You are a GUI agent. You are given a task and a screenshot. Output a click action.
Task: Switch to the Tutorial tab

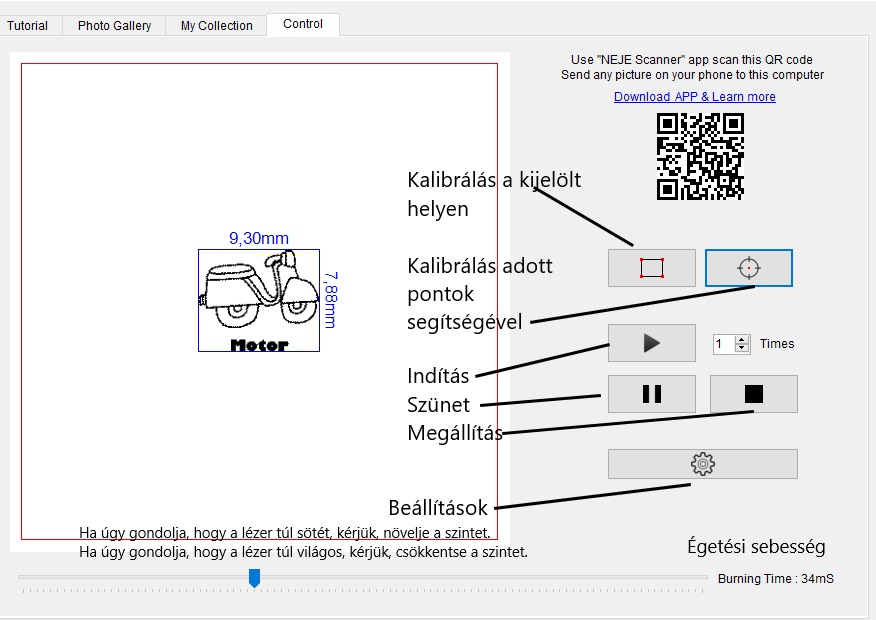(28, 26)
